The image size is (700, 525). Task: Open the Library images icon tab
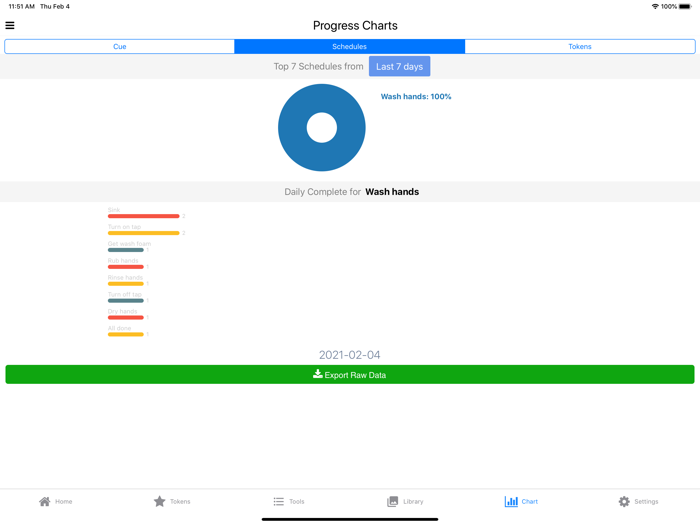(392, 501)
